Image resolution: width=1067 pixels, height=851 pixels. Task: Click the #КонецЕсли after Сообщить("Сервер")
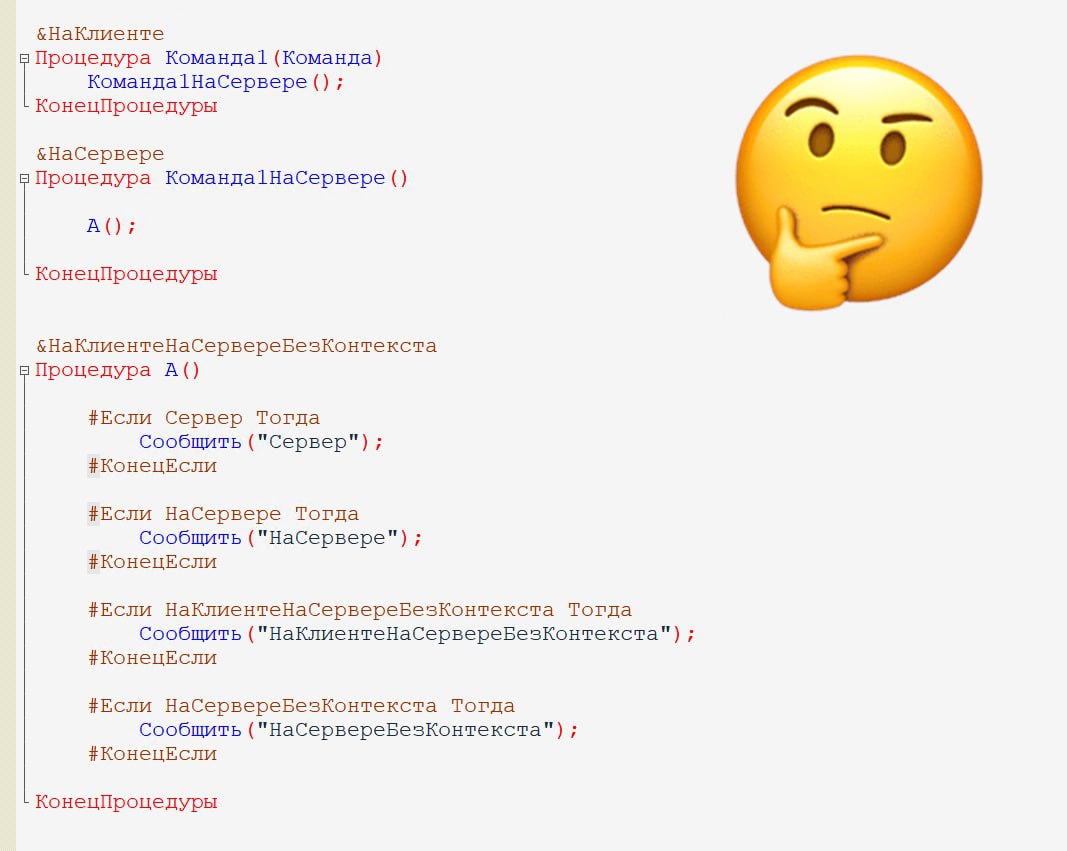[152, 466]
